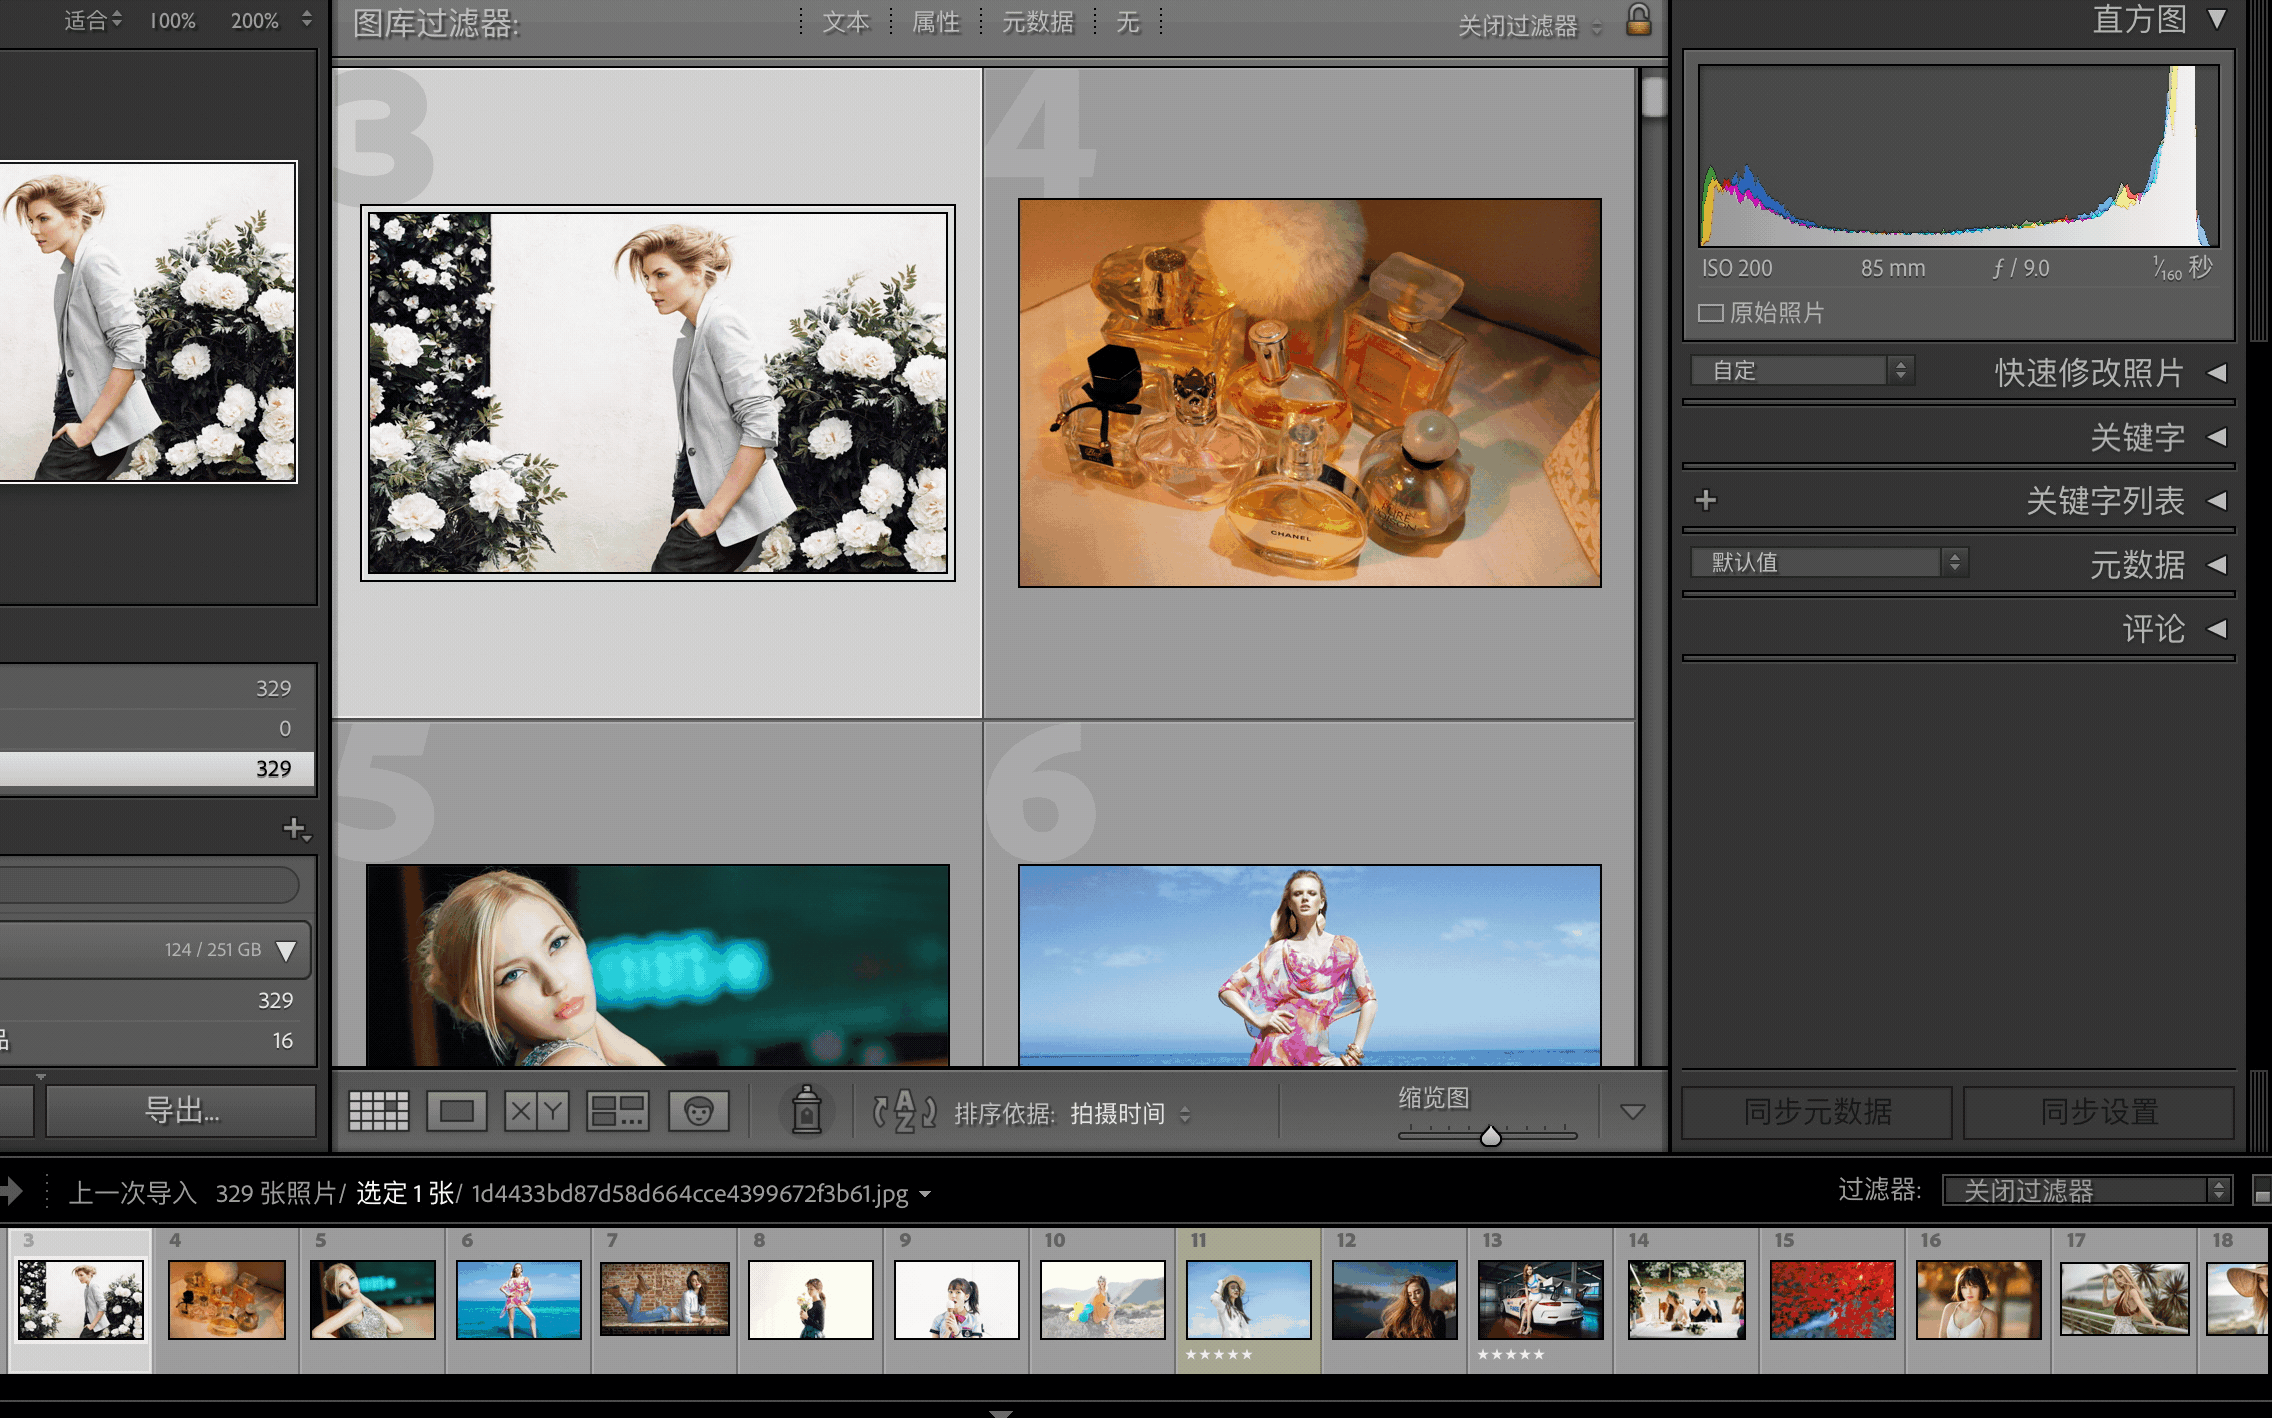
Task: Expand the 快速修改照片 panel
Action: [2216, 373]
